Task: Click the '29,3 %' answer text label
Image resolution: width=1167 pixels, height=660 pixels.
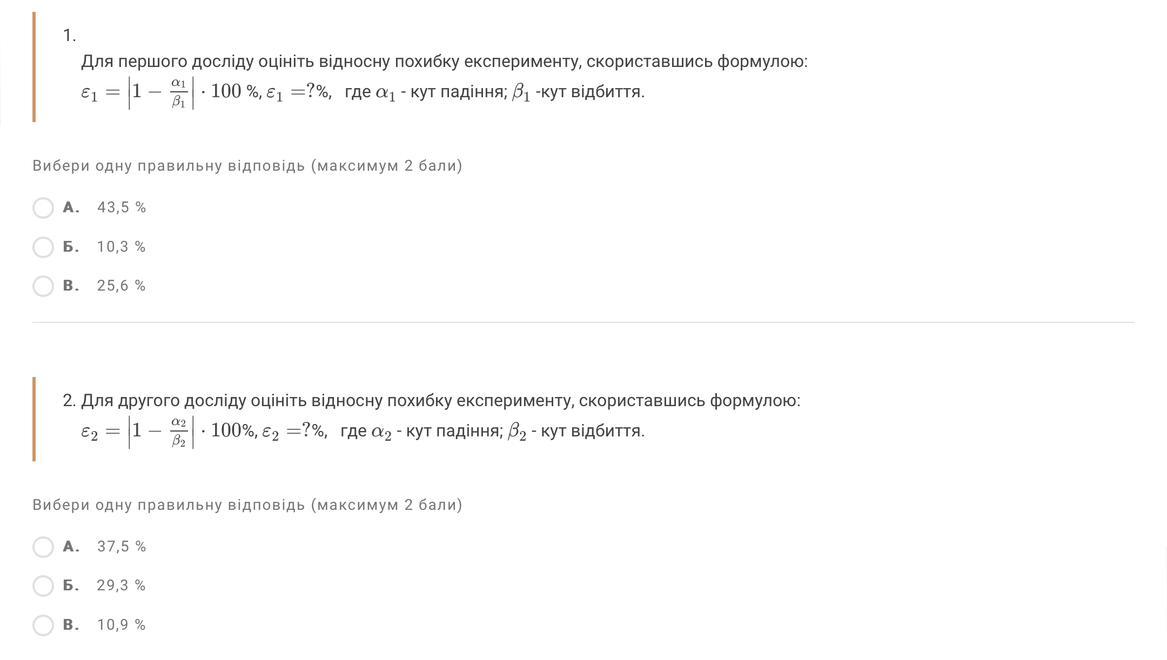Action: tap(121, 586)
